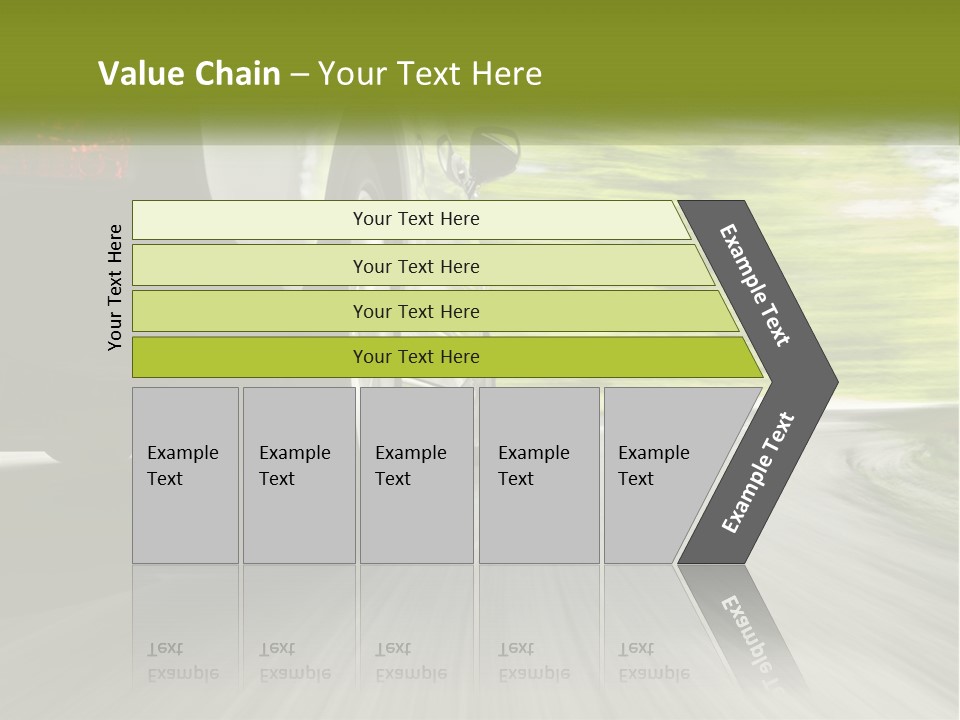The height and width of the screenshot is (720, 960).
Task: Select the slide title 'Value Chain – Your Text Here'
Action: pyautogui.click(x=320, y=73)
